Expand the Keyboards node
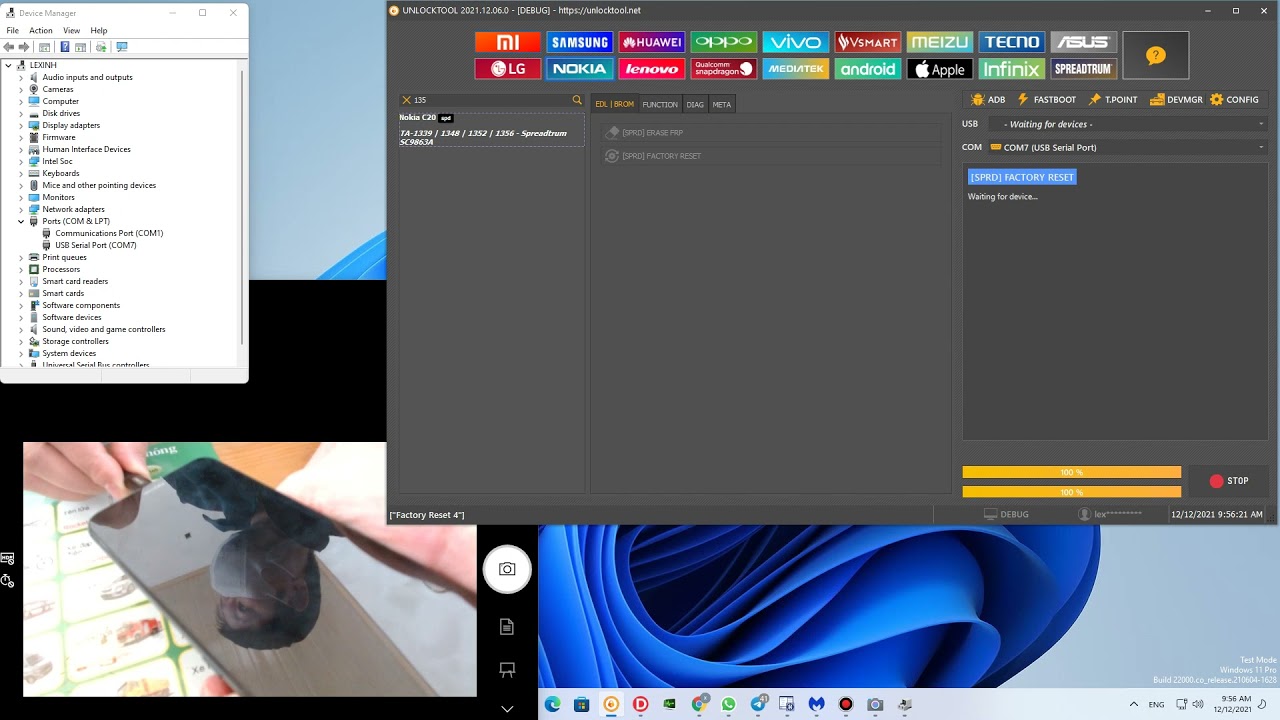The image size is (1280, 720). pos(21,173)
